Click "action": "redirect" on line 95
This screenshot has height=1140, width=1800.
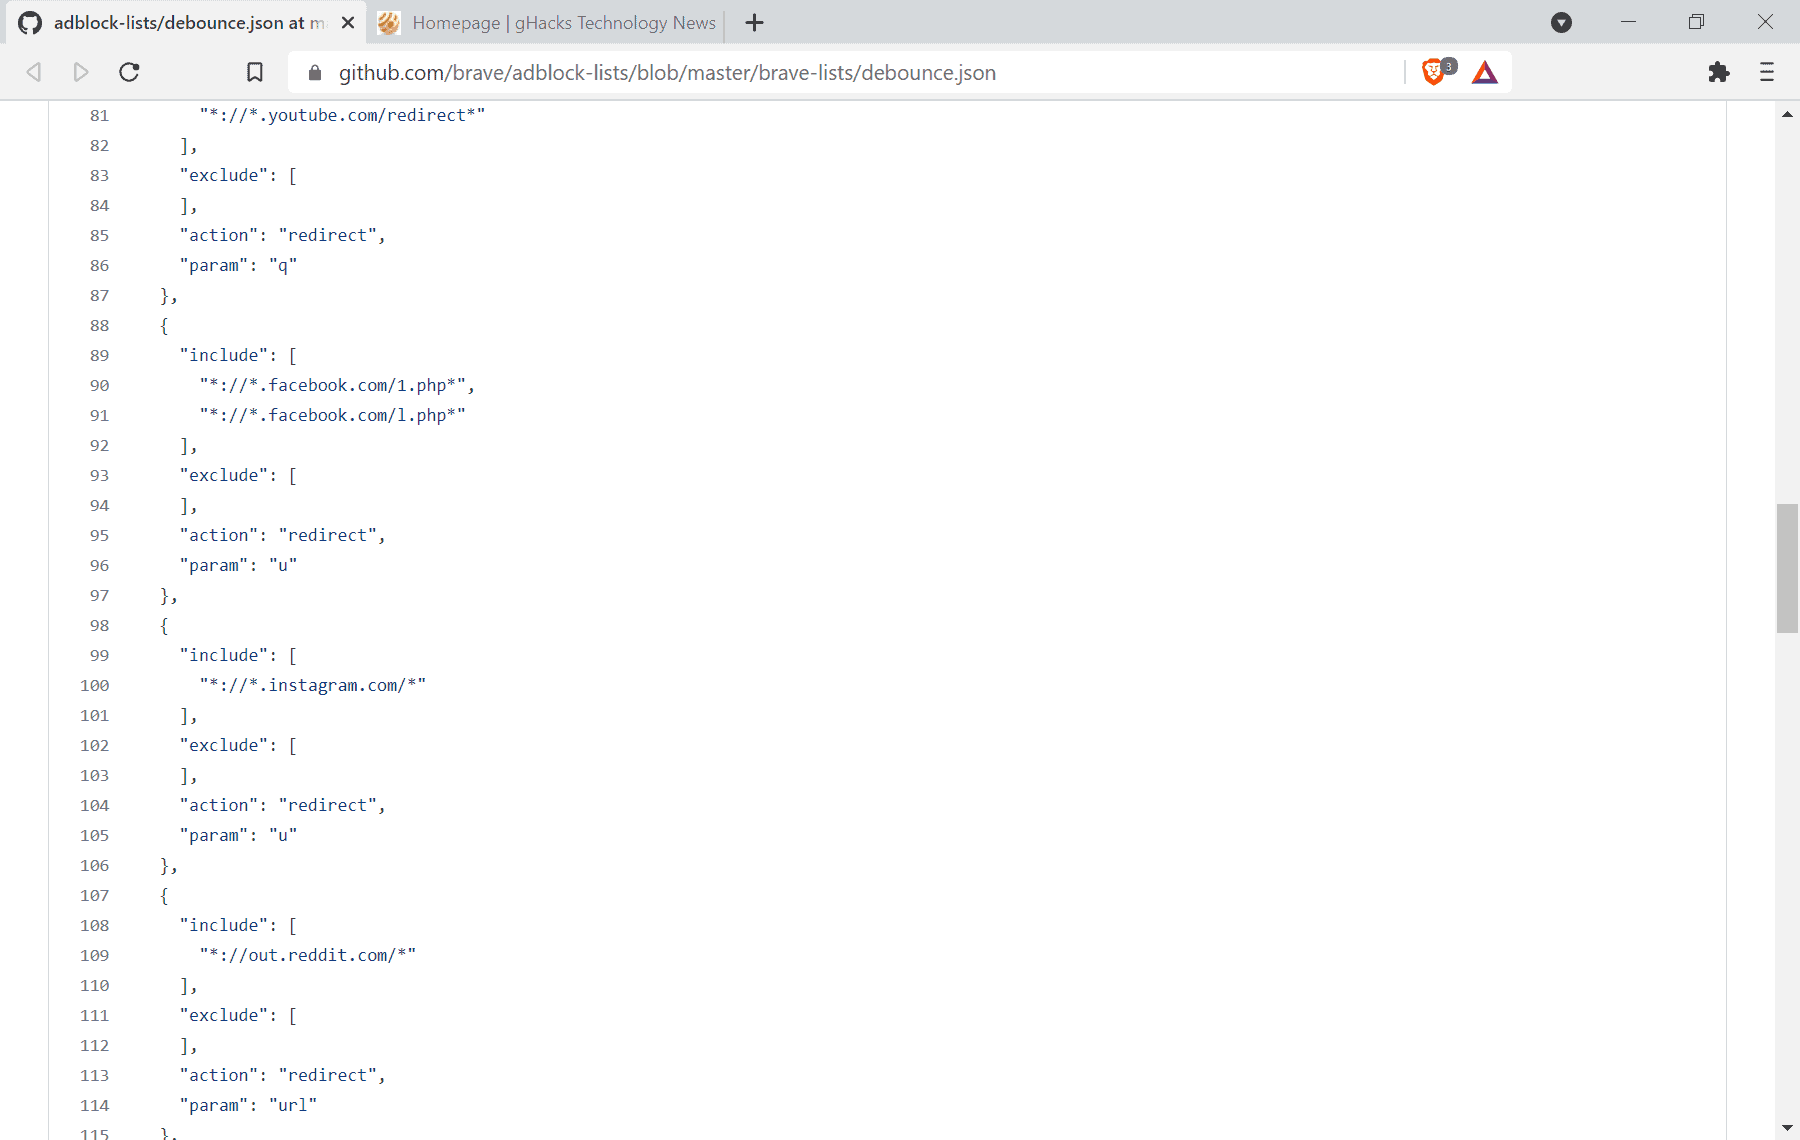click(282, 535)
